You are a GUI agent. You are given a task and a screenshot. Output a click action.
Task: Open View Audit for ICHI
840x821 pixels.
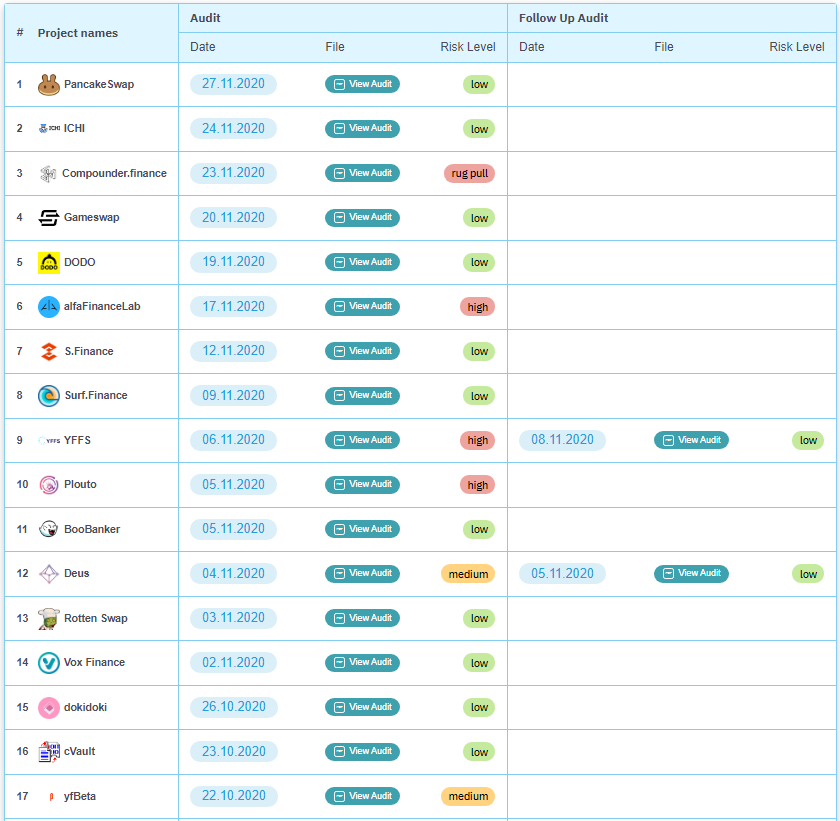point(362,129)
